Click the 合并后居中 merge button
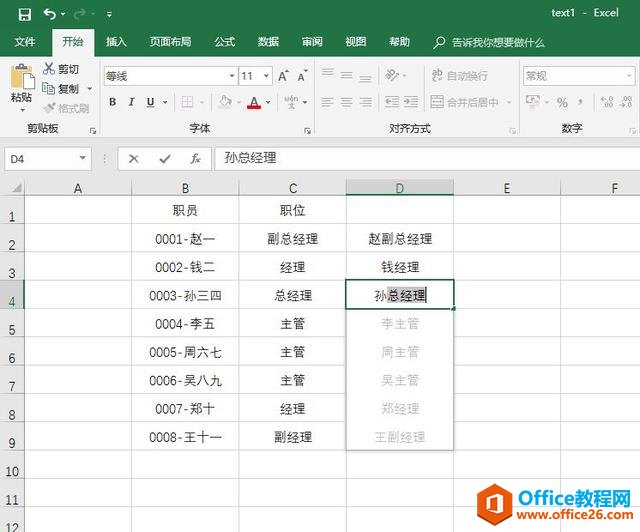 [x=464, y=102]
